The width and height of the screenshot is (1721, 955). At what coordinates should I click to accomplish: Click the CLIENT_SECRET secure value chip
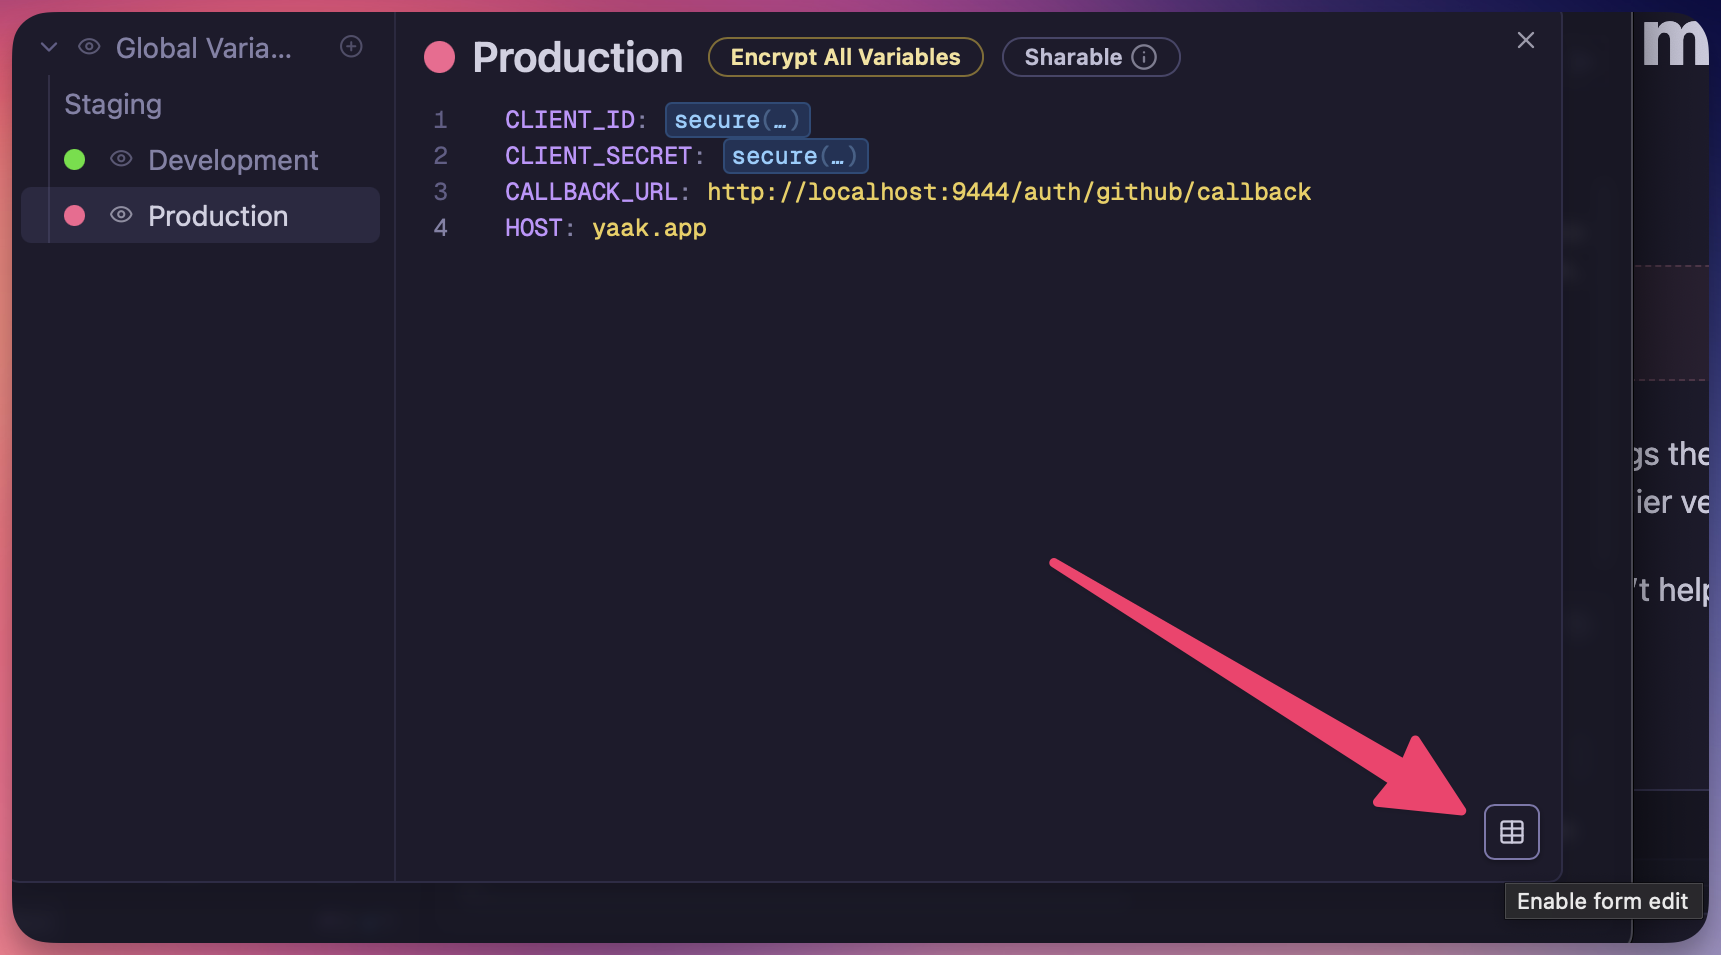[795, 156]
